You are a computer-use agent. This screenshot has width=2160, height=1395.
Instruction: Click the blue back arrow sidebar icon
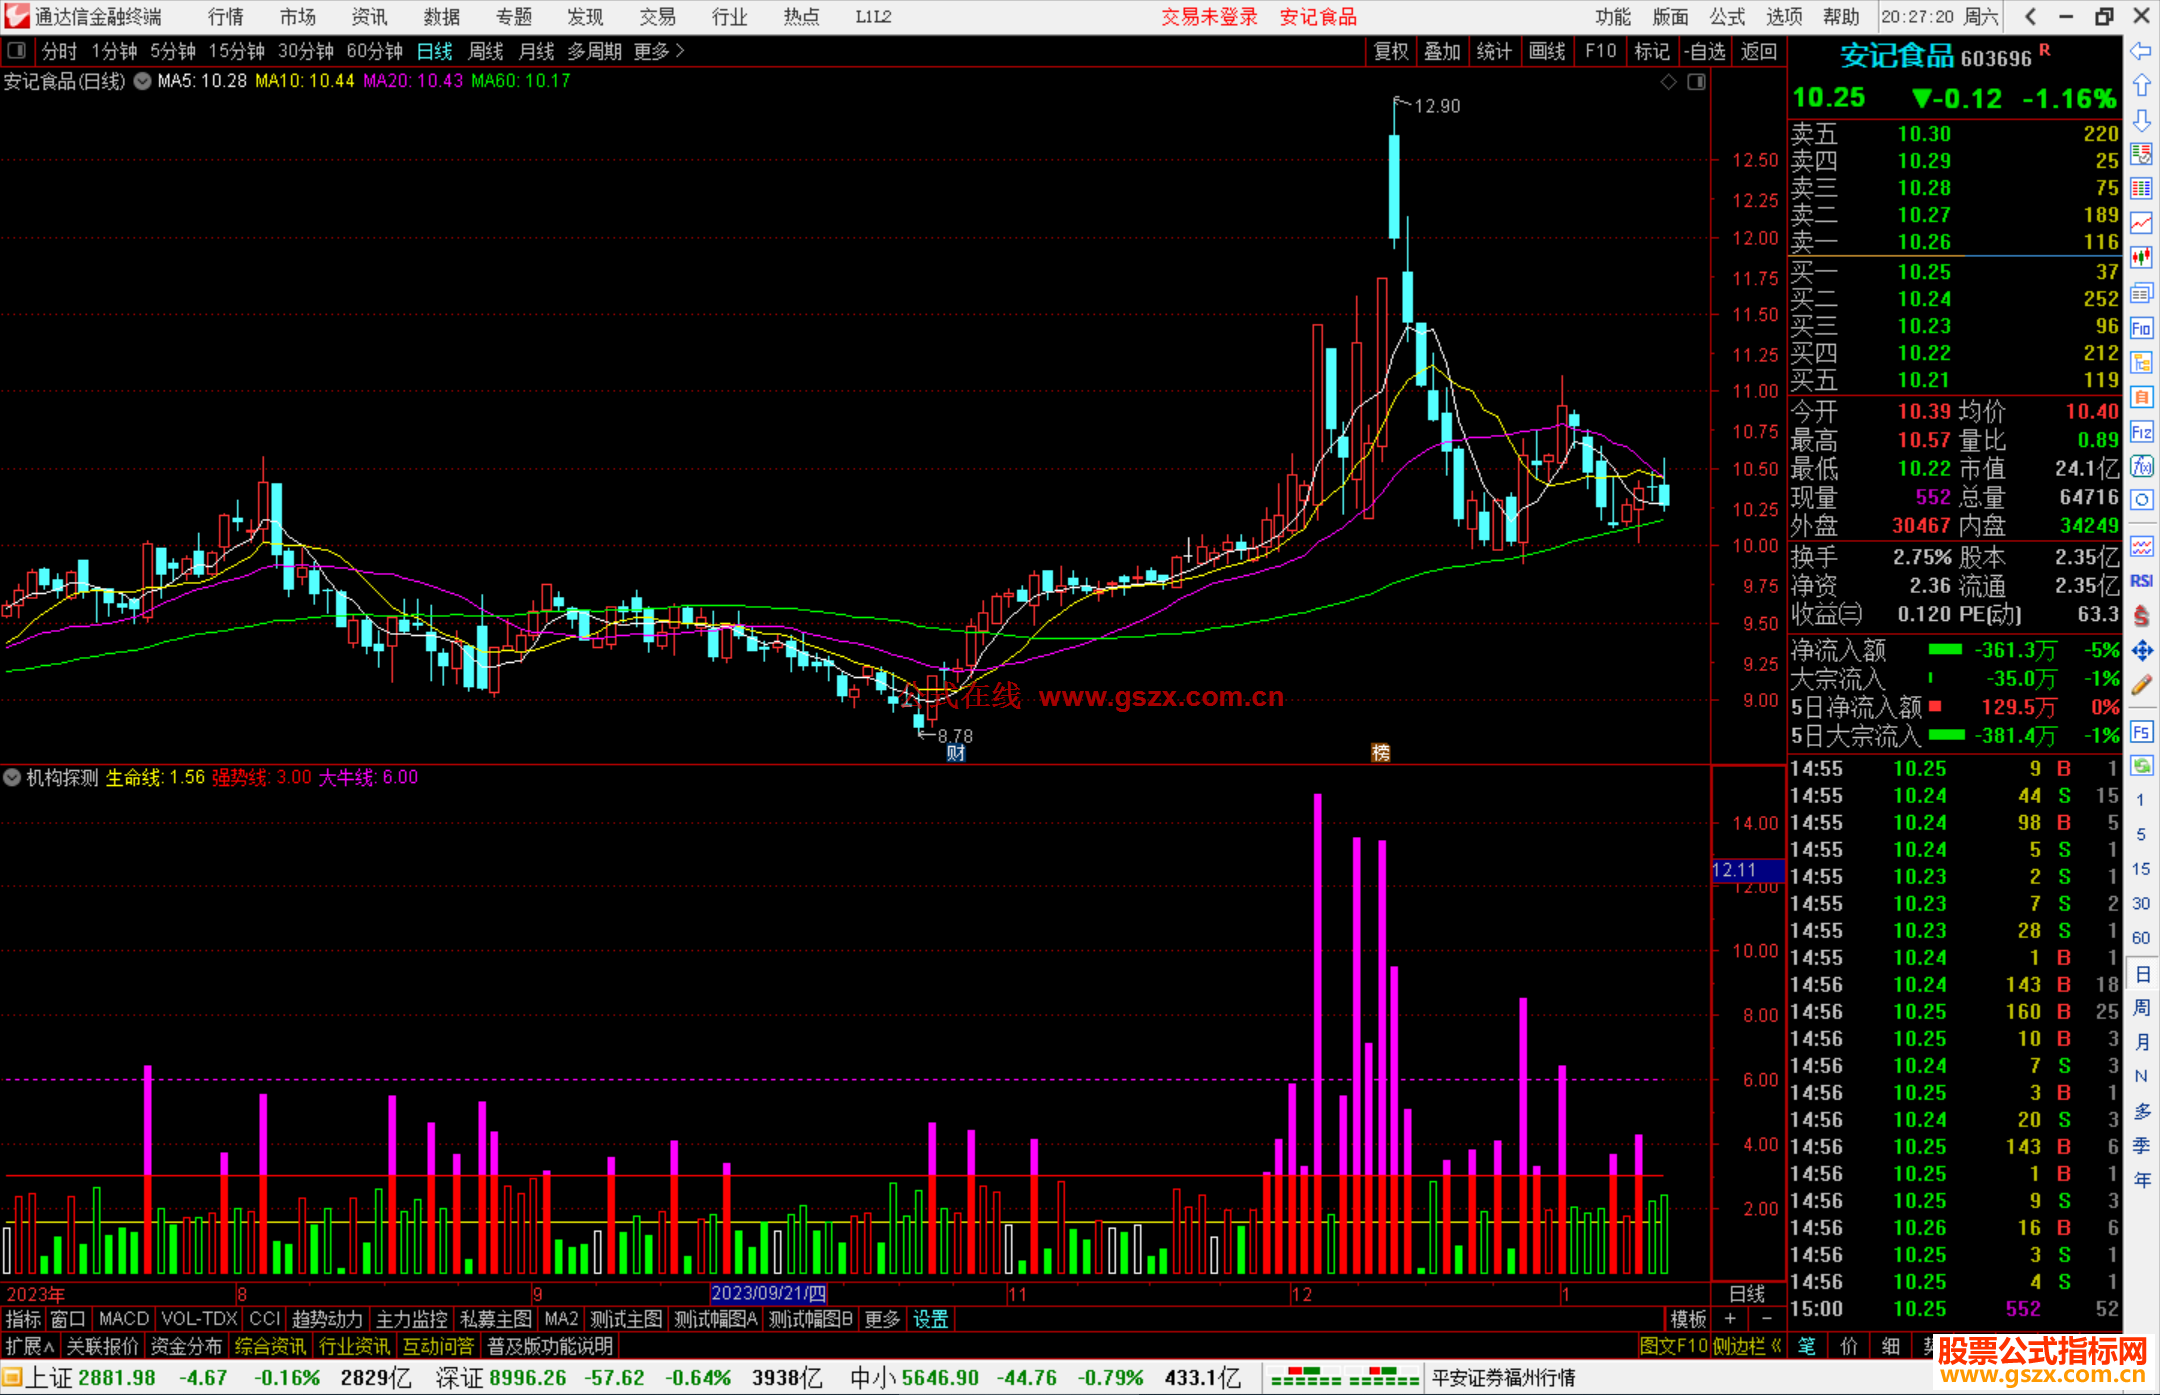2141,51
